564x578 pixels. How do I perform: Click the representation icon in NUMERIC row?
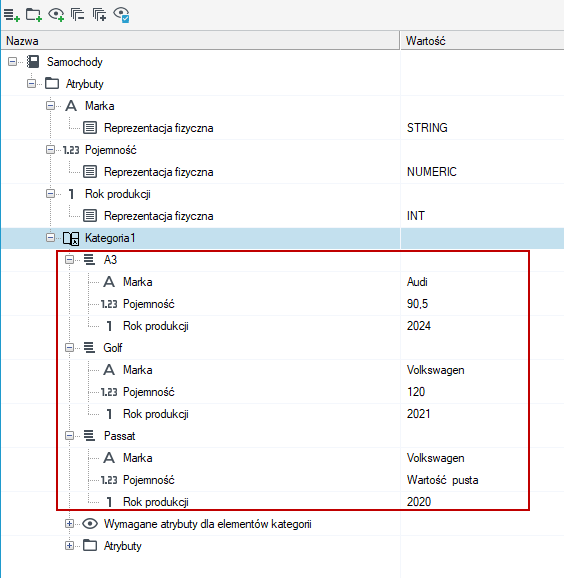coord(90,172)
